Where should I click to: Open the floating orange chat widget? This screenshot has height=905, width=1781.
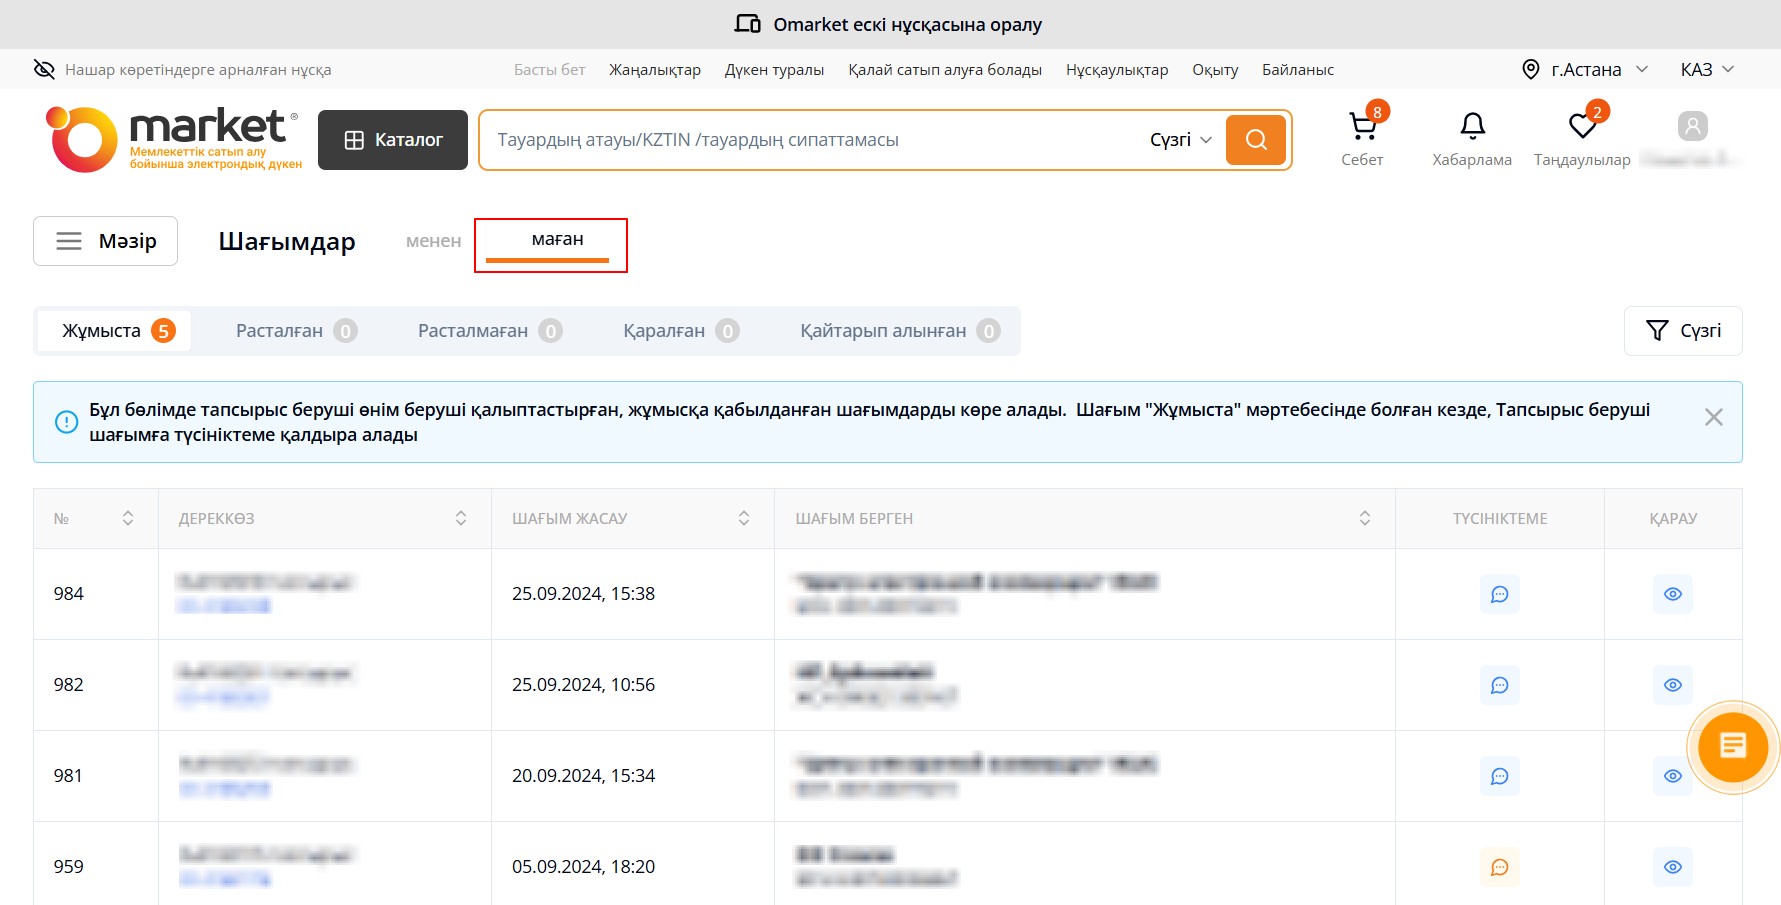click(x=1732, y=747)
